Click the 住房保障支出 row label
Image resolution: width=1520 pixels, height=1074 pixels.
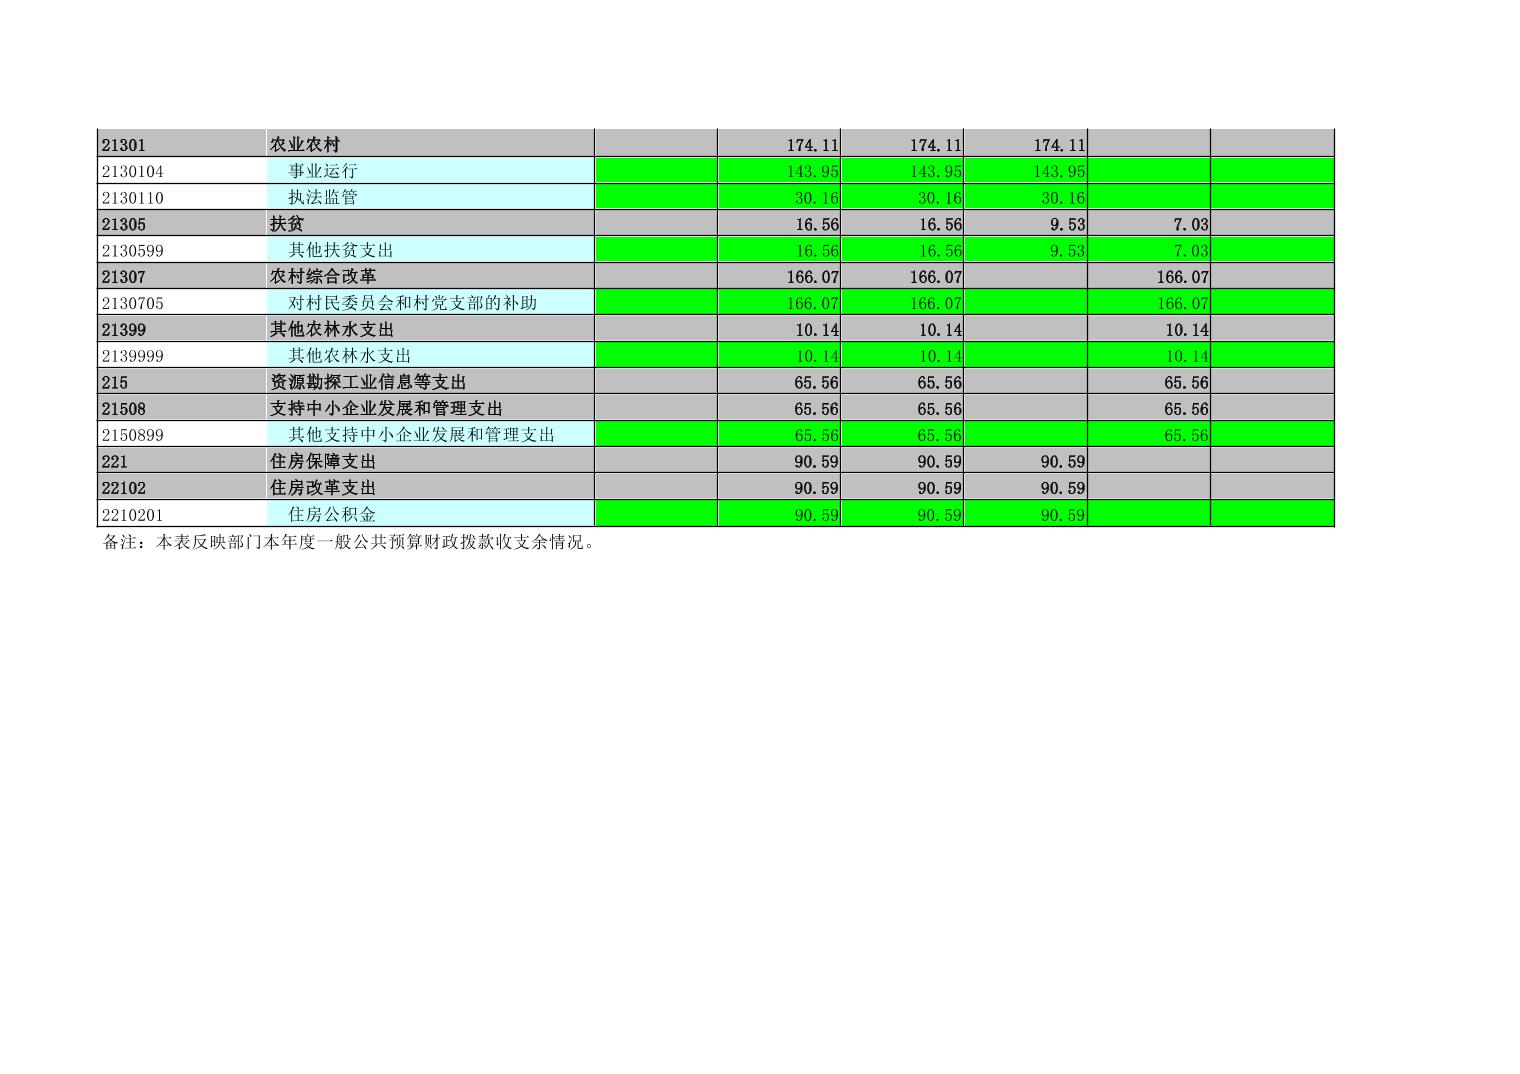(x=323, y=461)
